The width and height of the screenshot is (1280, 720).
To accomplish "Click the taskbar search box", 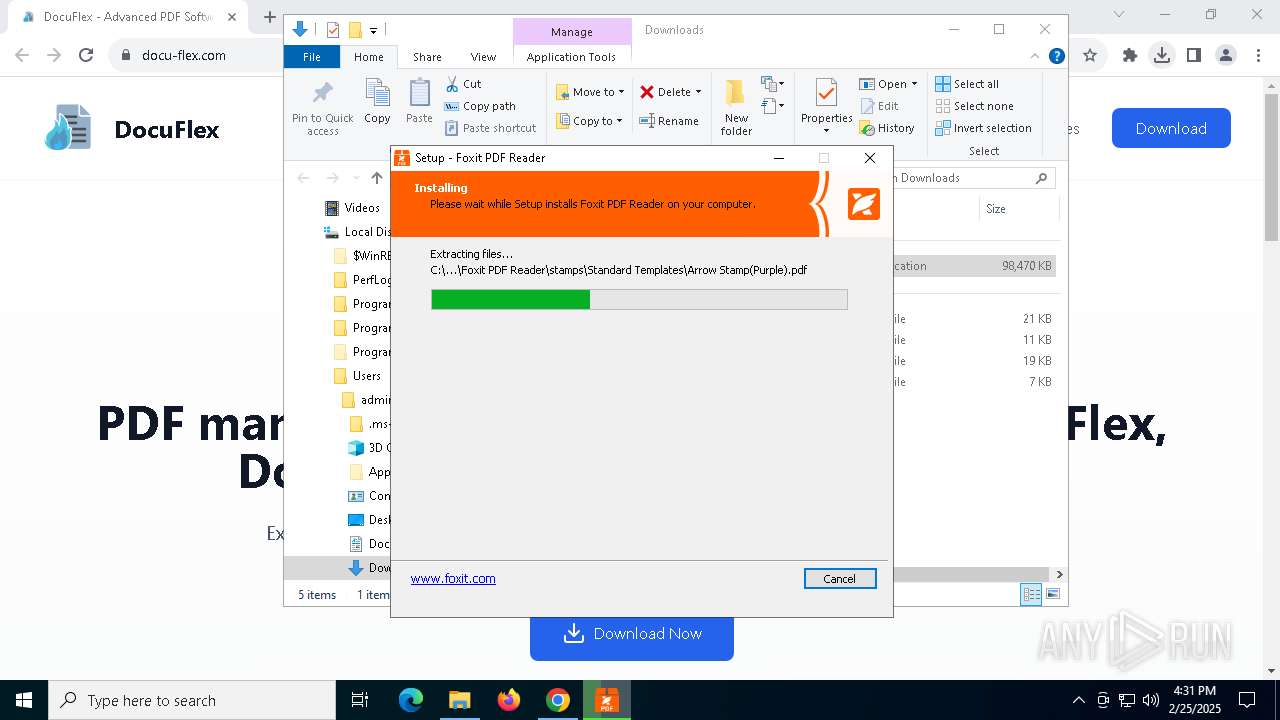I will [192, 700].
